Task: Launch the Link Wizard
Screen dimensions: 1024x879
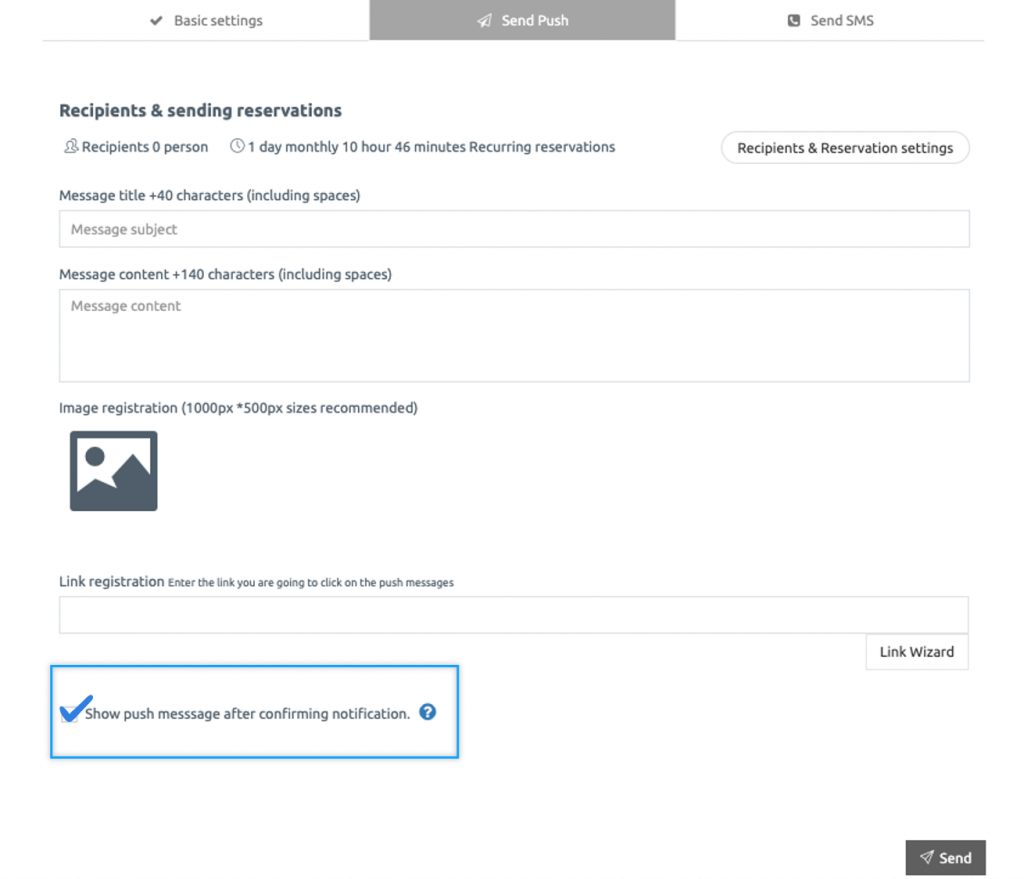Action: pos(916,651)
